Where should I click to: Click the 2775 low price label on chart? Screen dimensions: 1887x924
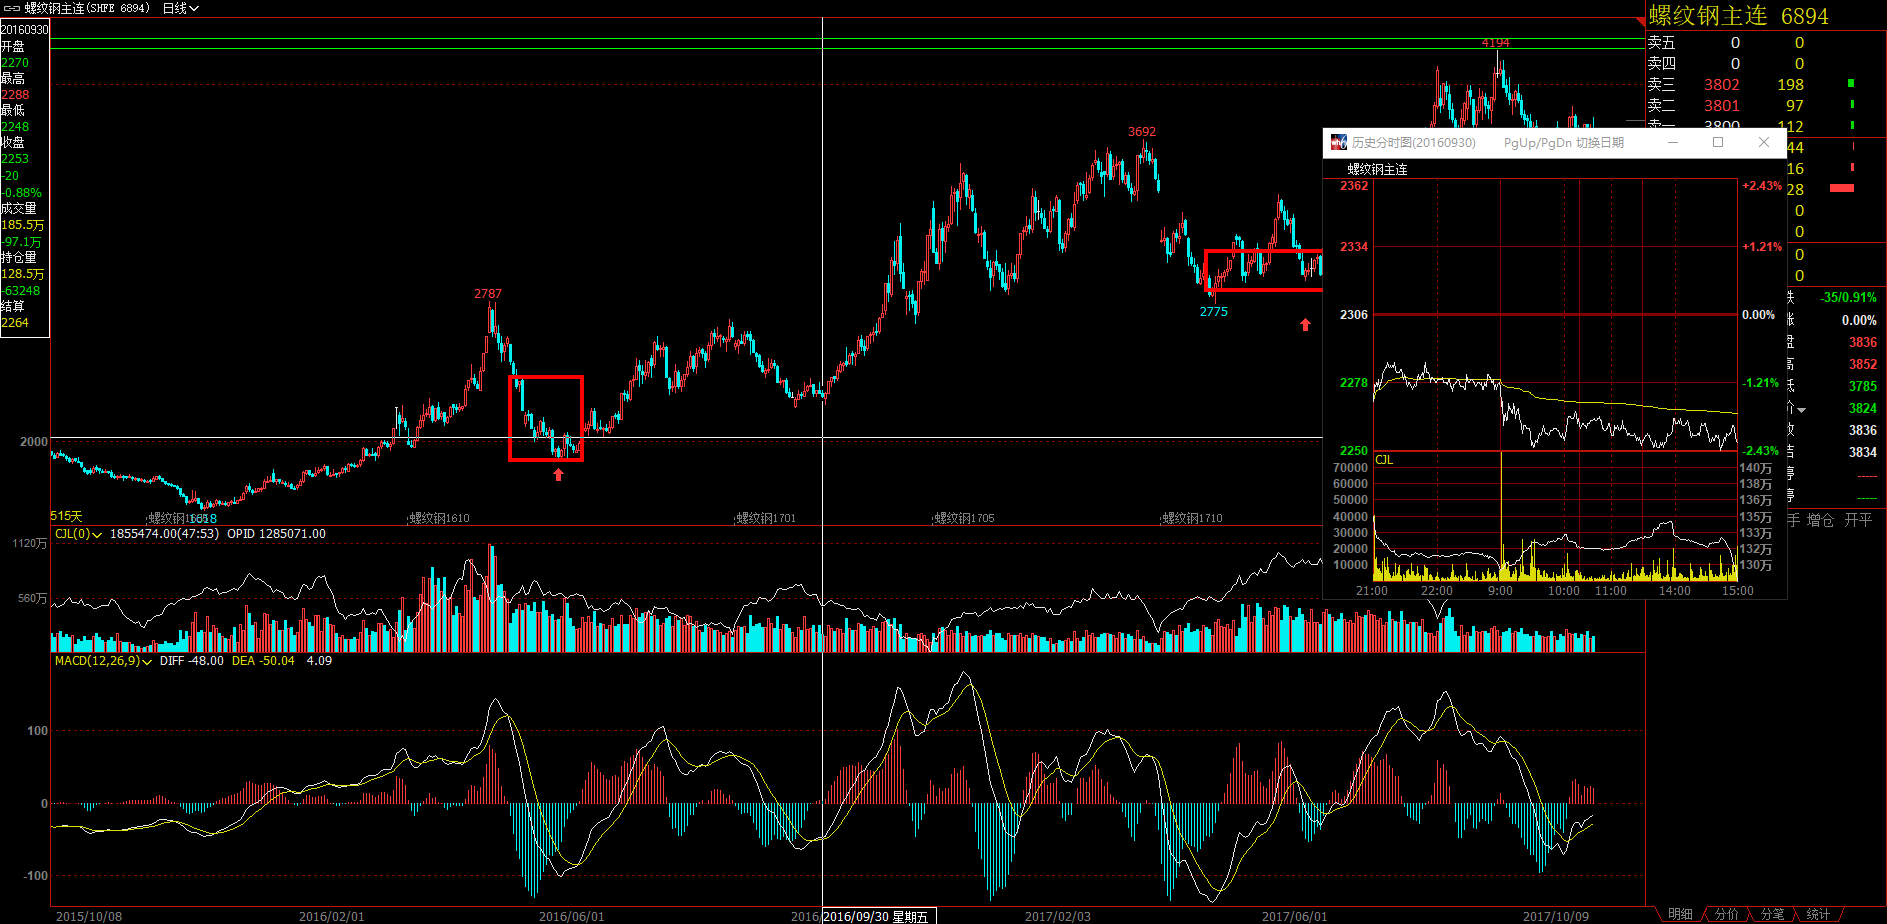[x=1214, y=312]
